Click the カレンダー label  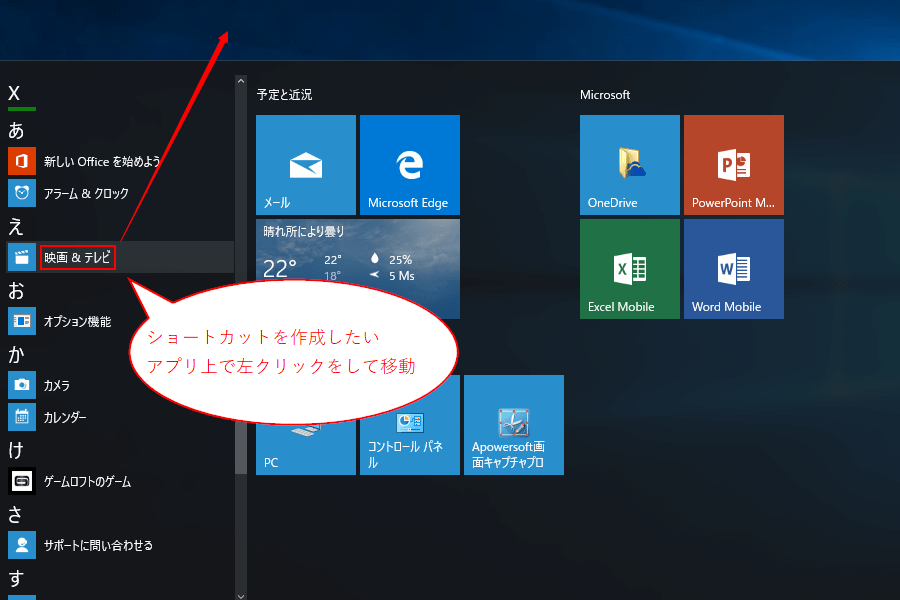[x=65, y=417]
